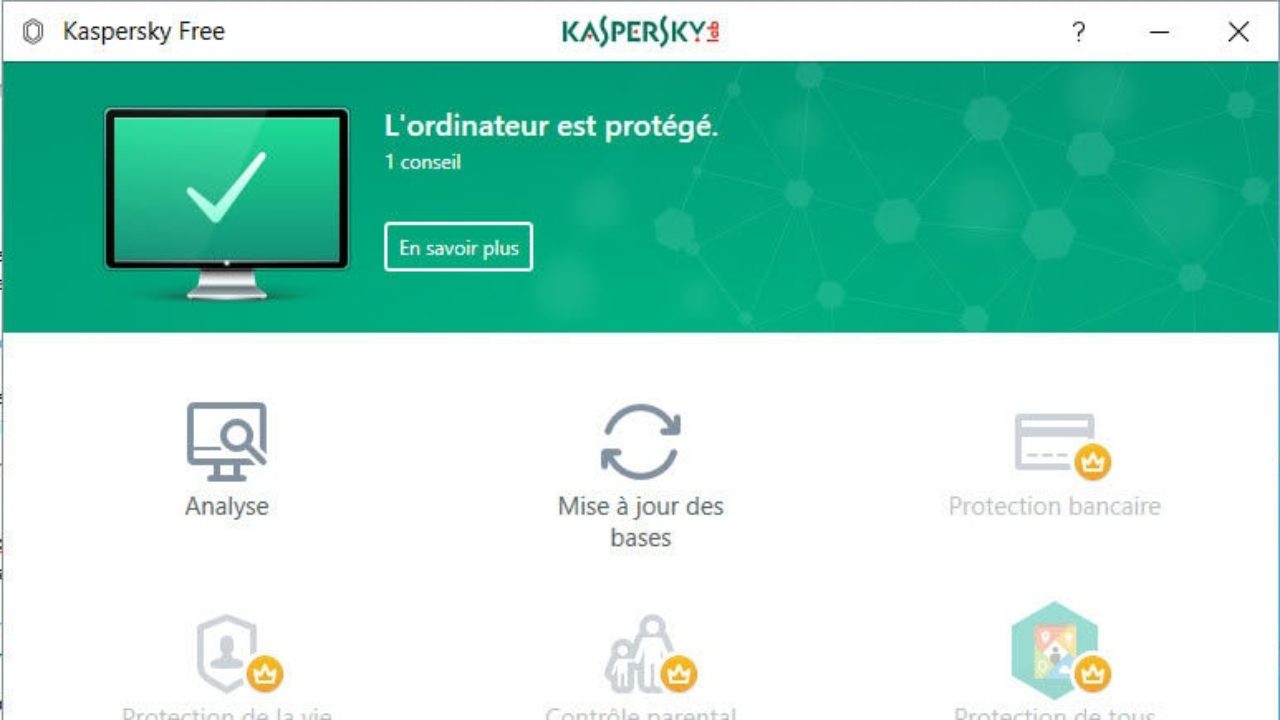
Task: Click the 1 conseil link
Action: click(423, 161)
